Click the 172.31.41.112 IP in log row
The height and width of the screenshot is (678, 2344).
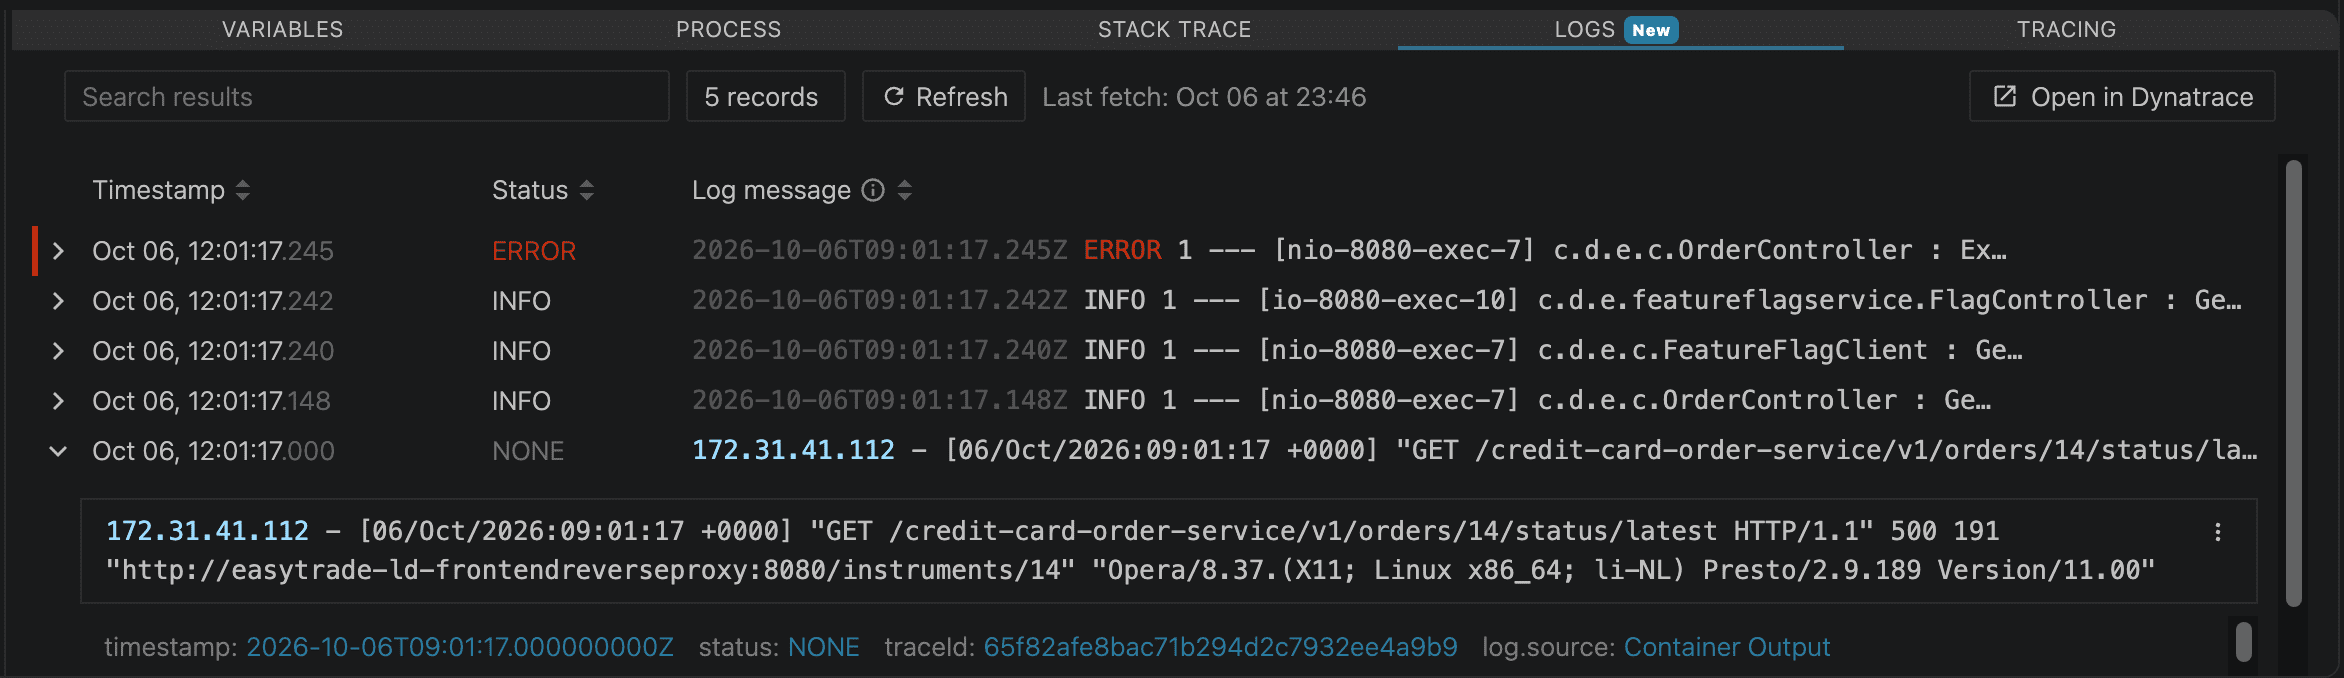(794, 450)
